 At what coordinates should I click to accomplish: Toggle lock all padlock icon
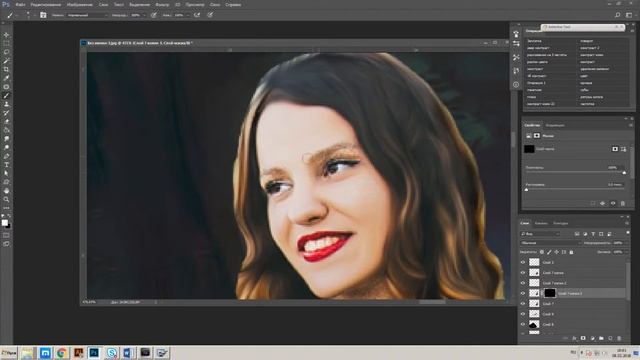pyautogui.click(x=571, y=252)
